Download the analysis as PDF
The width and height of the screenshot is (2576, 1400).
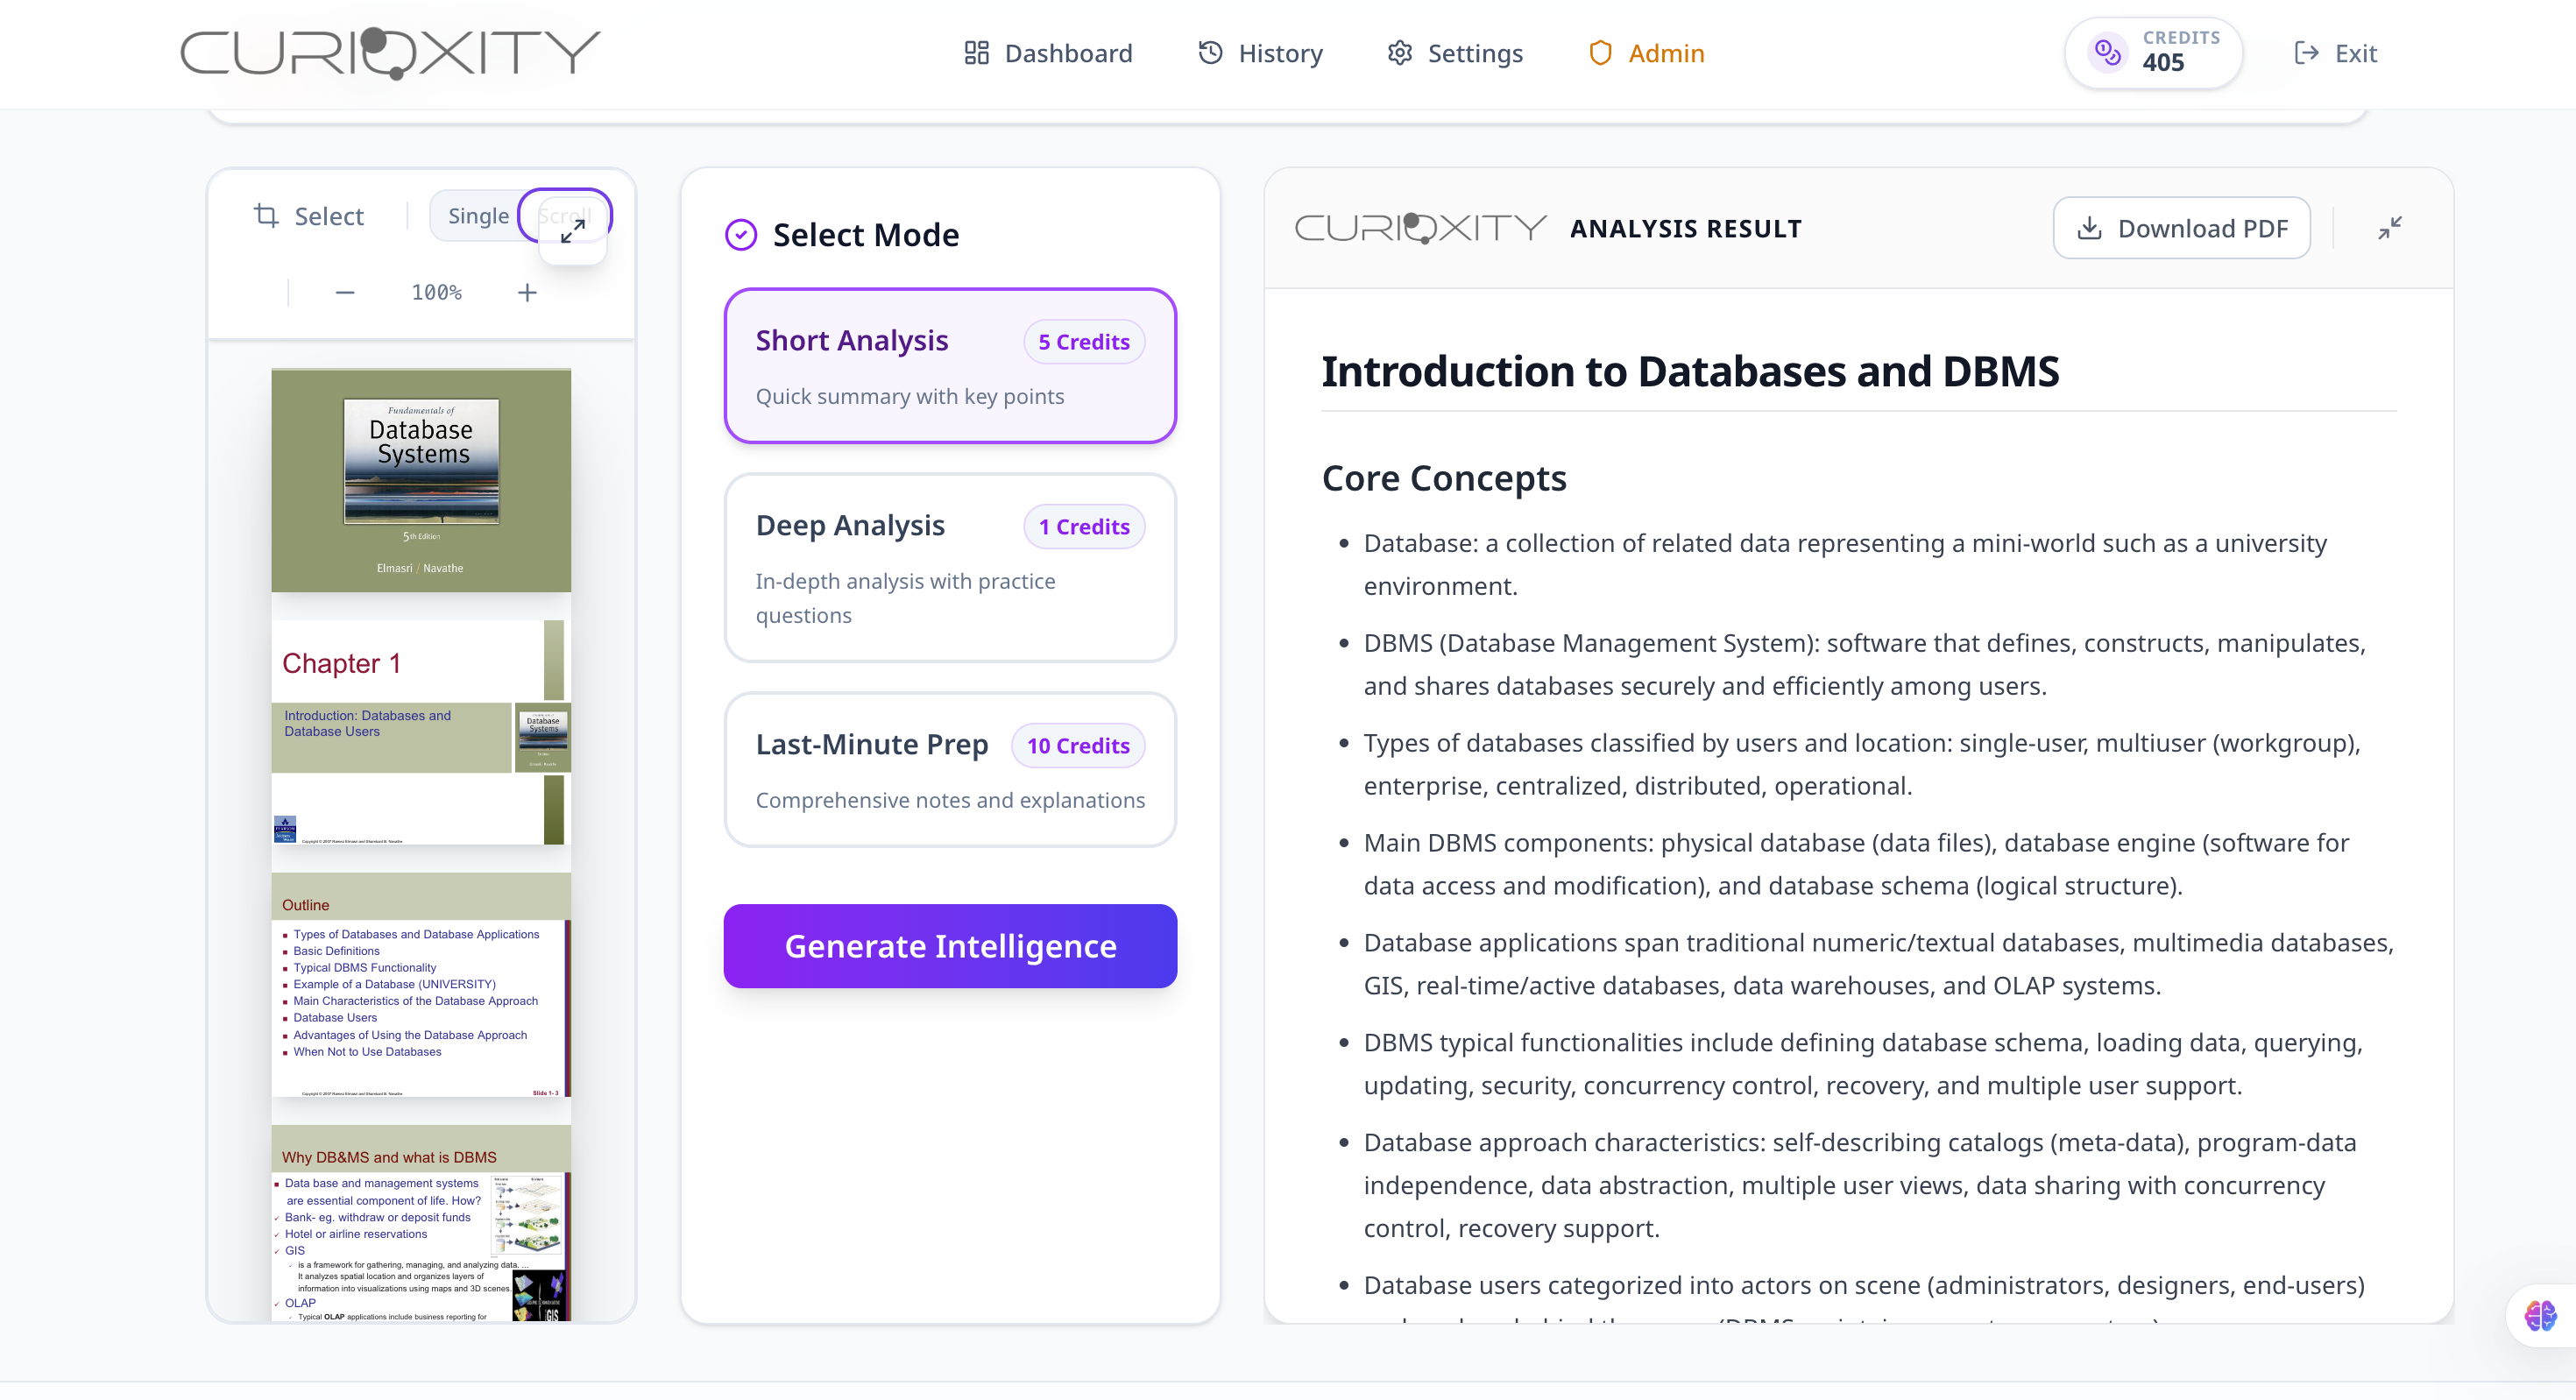click(2181, 228)
